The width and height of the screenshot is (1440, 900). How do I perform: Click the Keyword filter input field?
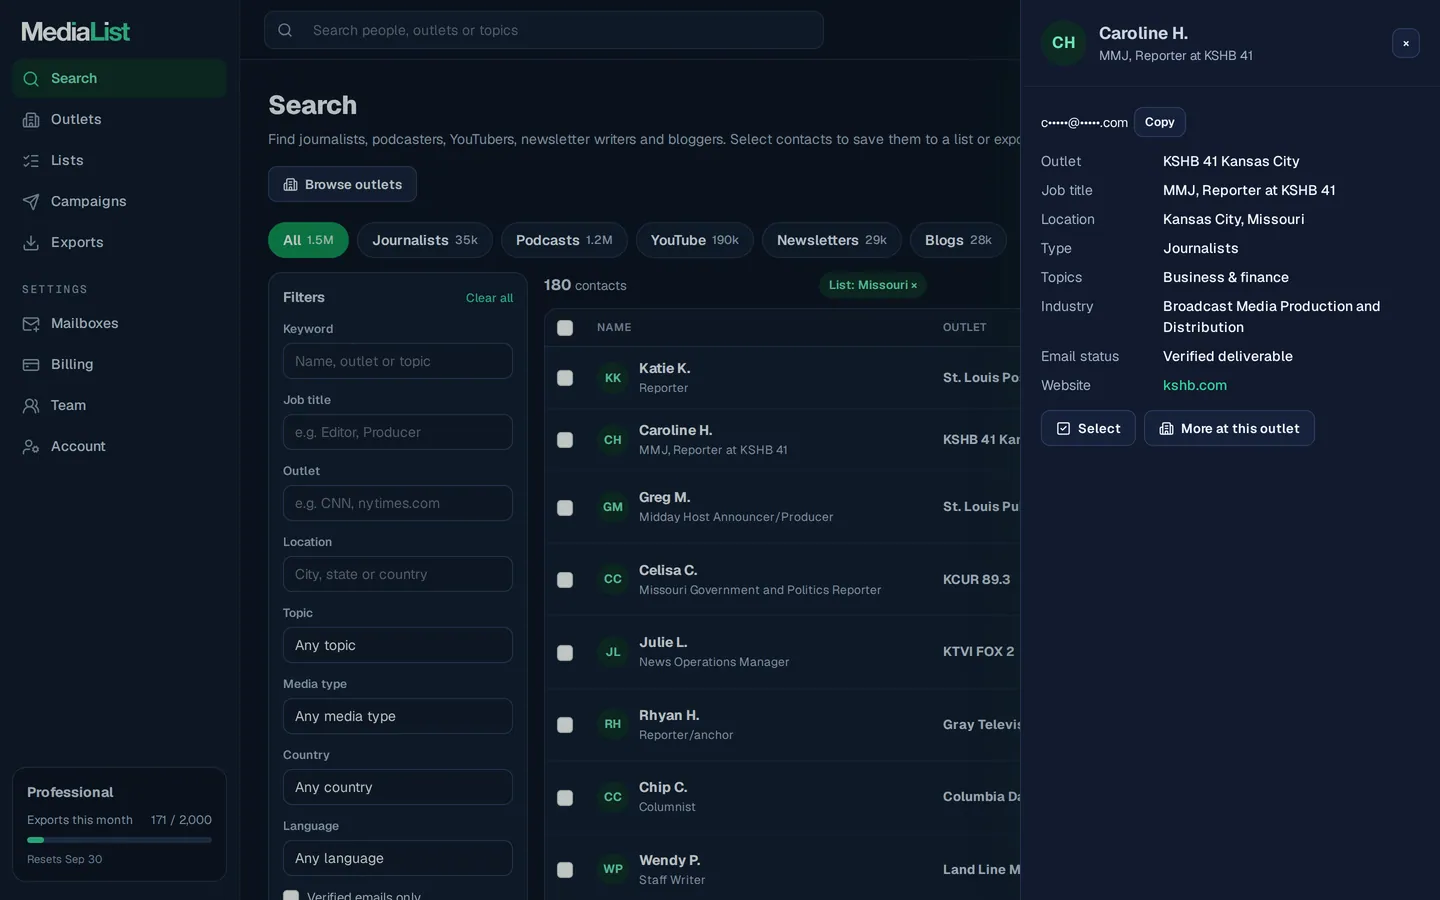pyautogui.click(x=398, y=361)
